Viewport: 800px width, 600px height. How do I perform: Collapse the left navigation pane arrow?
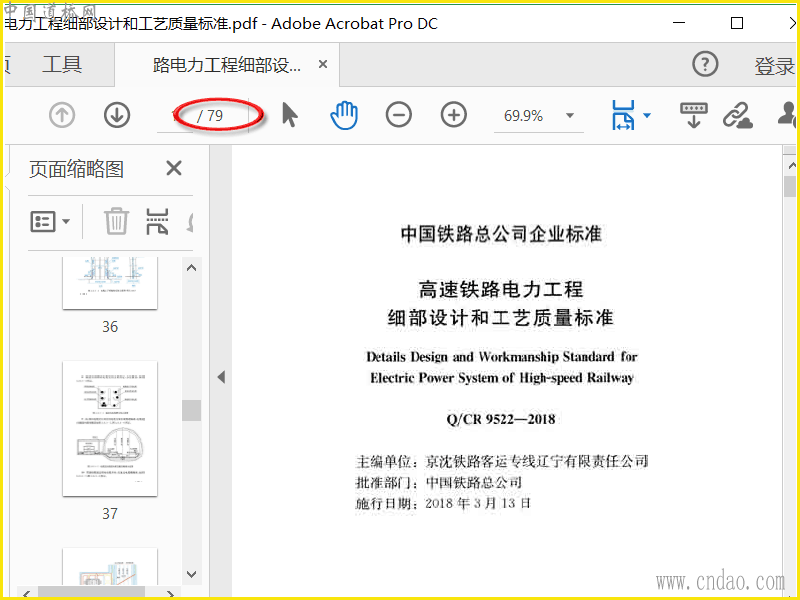point(221,377)
